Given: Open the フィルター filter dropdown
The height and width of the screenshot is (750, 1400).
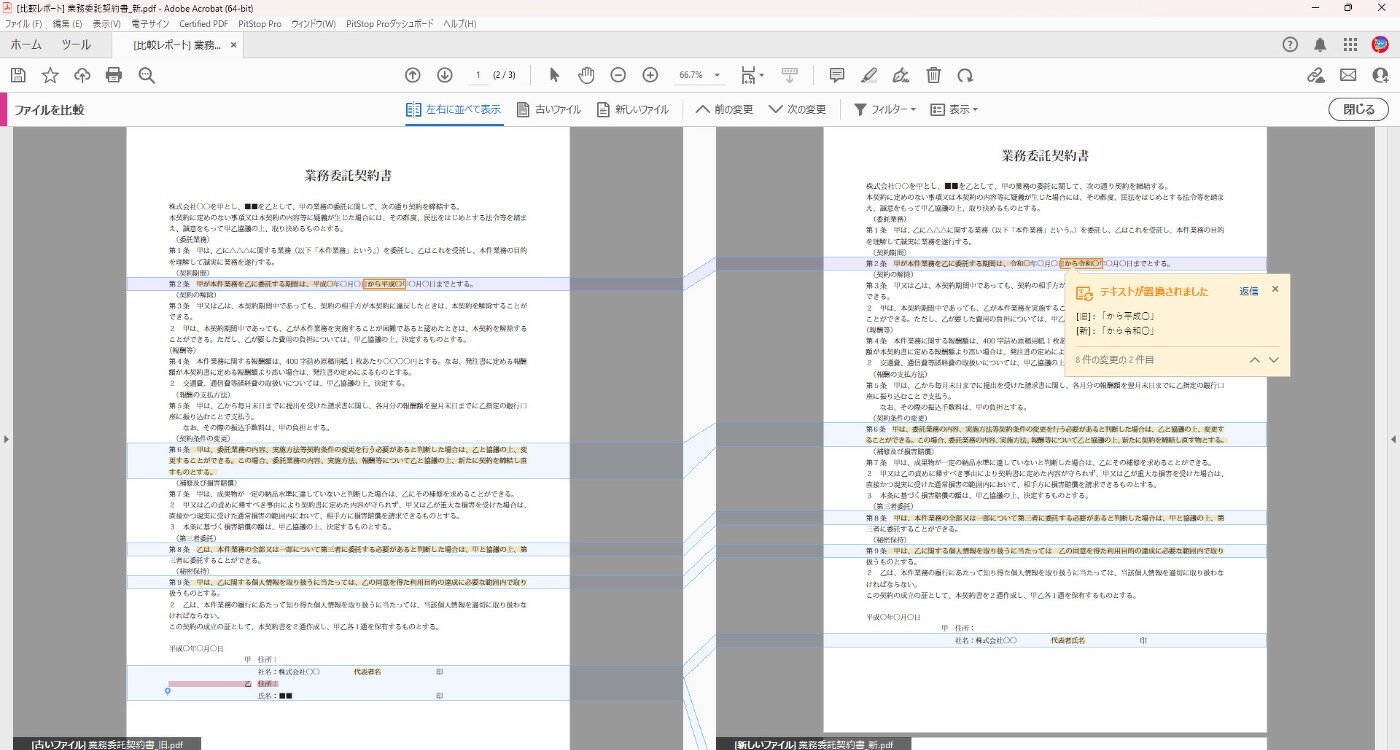Looking at the screenshot, I should click(x=884, y=110).
